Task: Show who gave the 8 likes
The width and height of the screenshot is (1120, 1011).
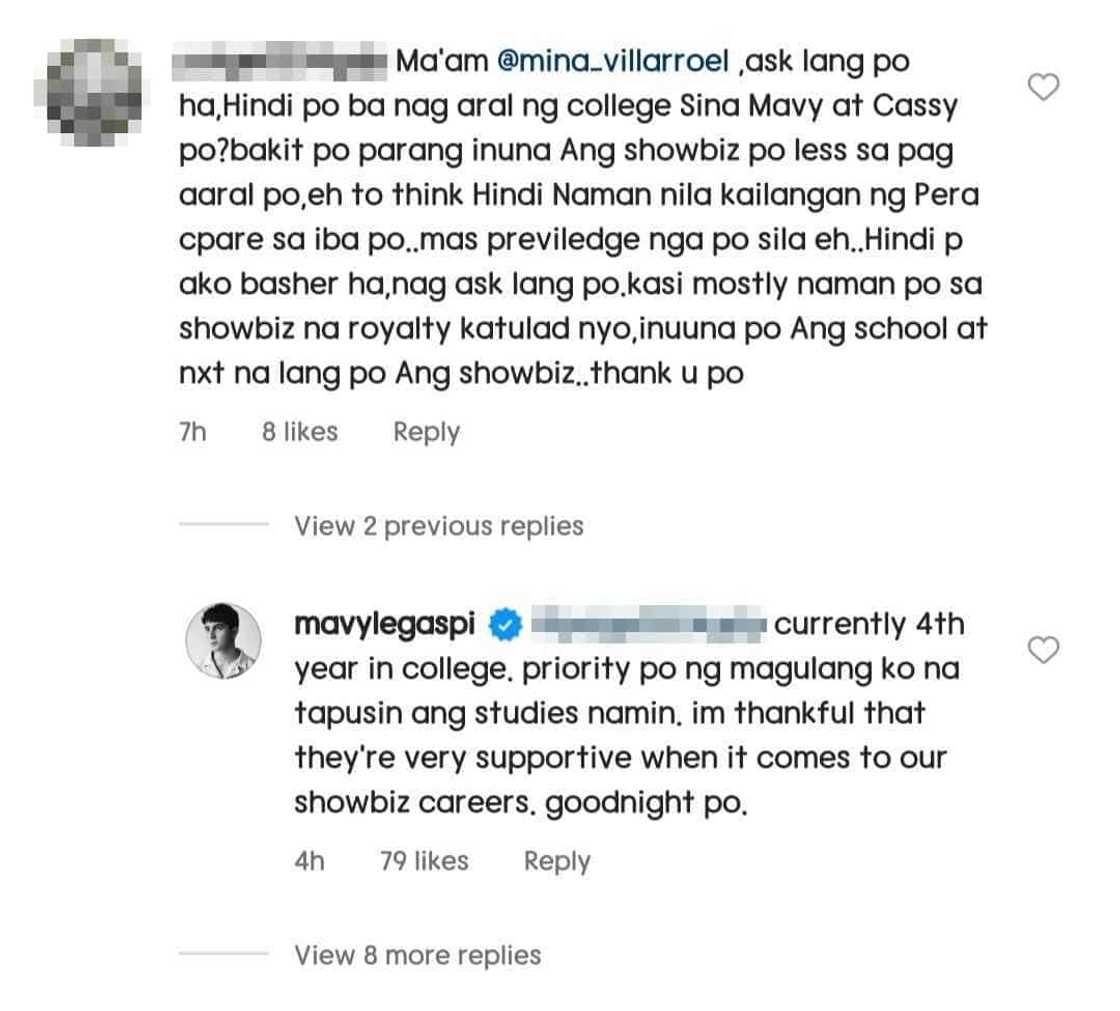Action: coord(300,432)
